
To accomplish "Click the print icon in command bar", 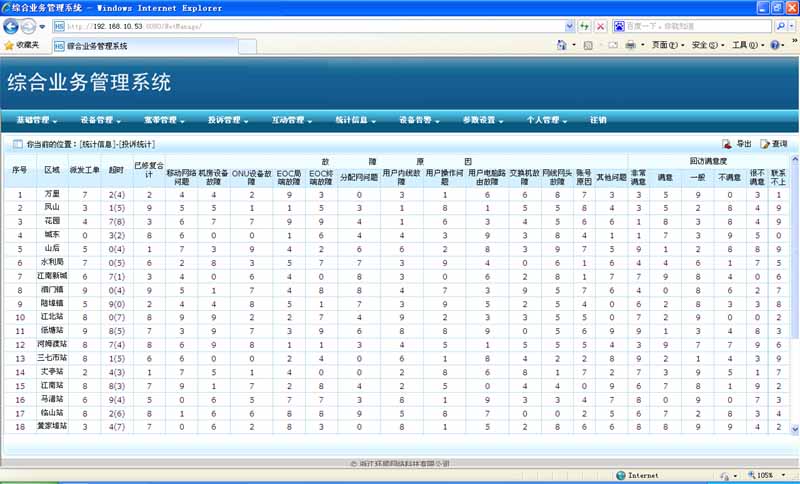I will click(631, 45).
